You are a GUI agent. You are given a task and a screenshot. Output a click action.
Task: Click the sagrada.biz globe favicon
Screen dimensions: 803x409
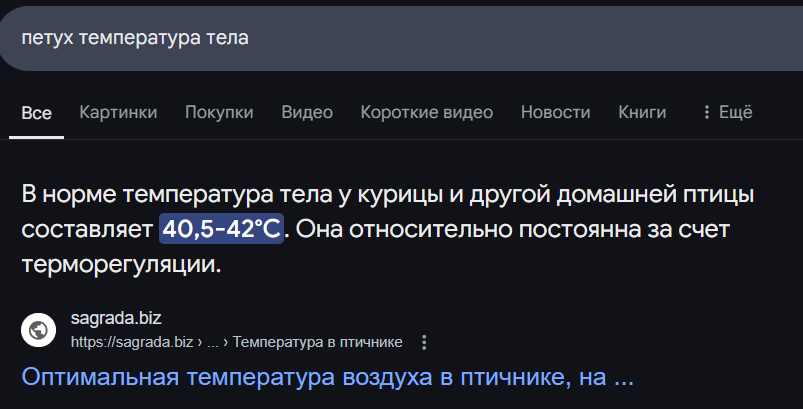[38, 330]
